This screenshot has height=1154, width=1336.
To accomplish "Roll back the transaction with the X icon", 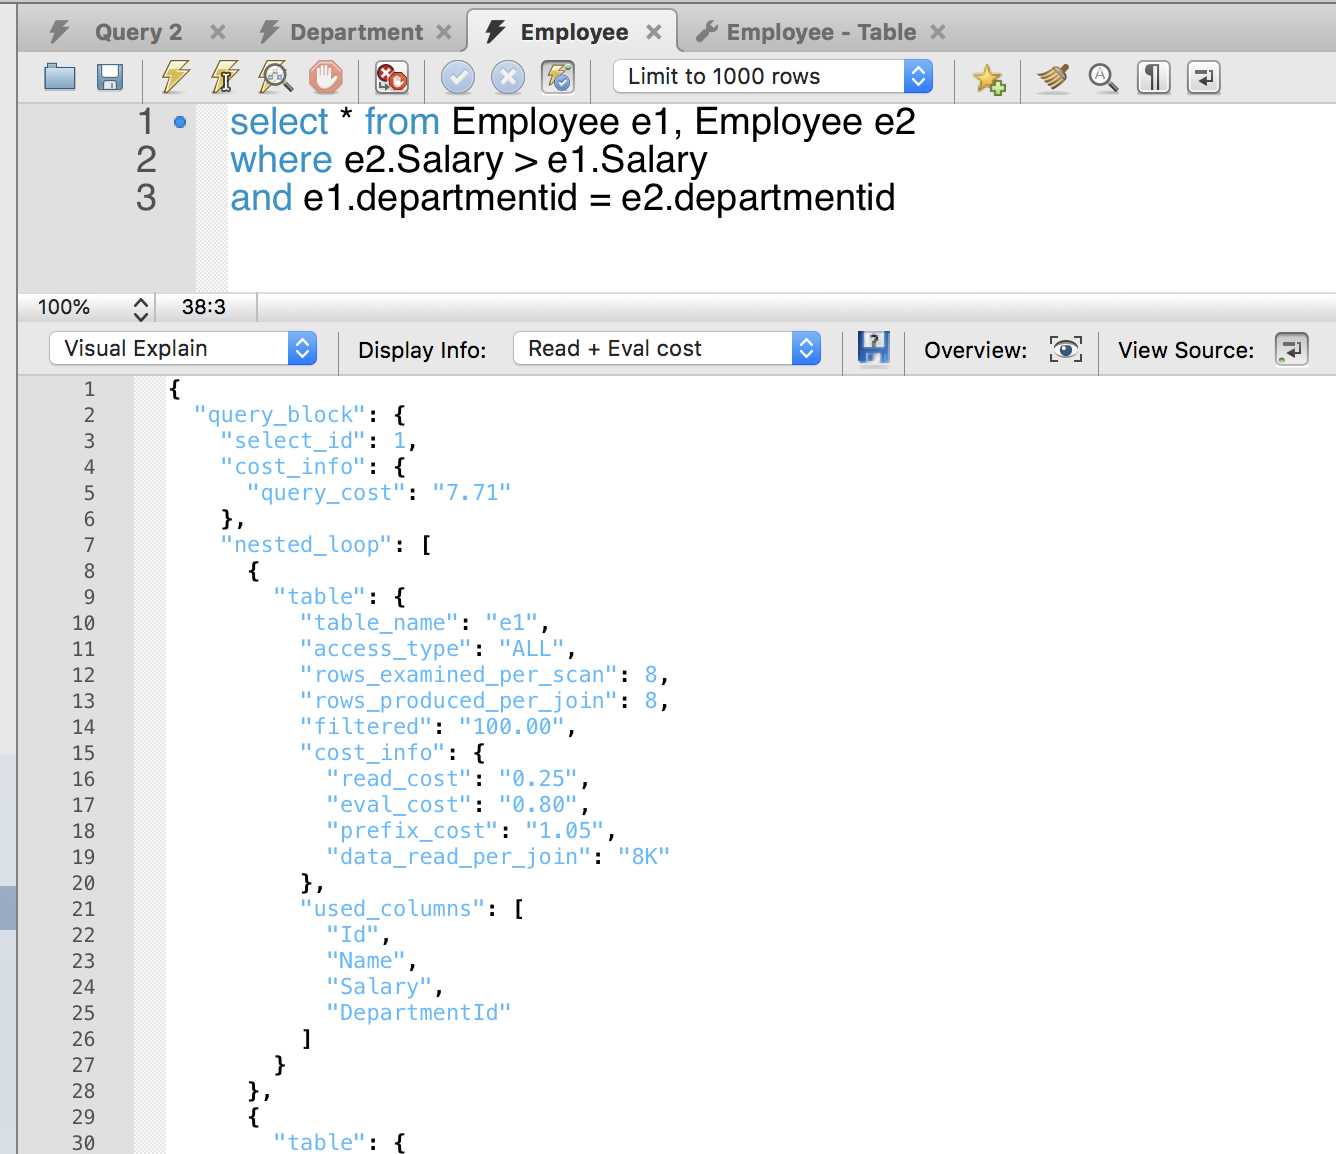I will point(508,77).
